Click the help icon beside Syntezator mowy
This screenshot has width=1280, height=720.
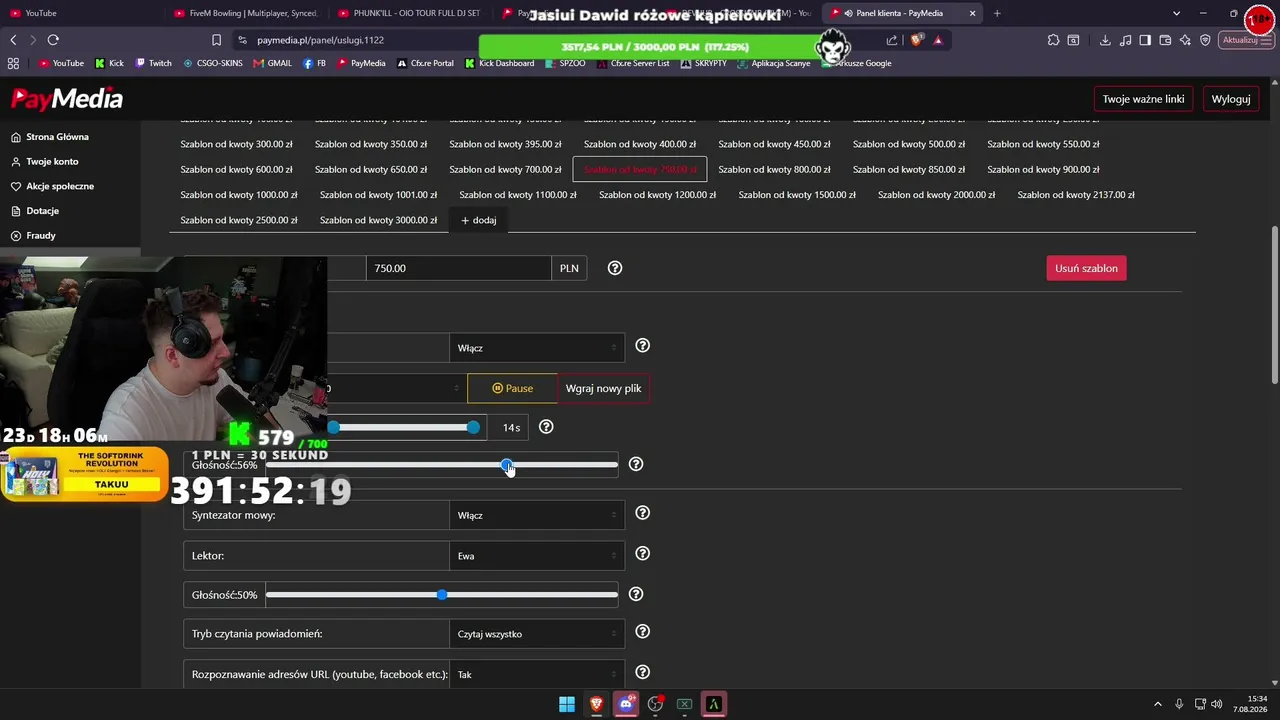(643, 513)
